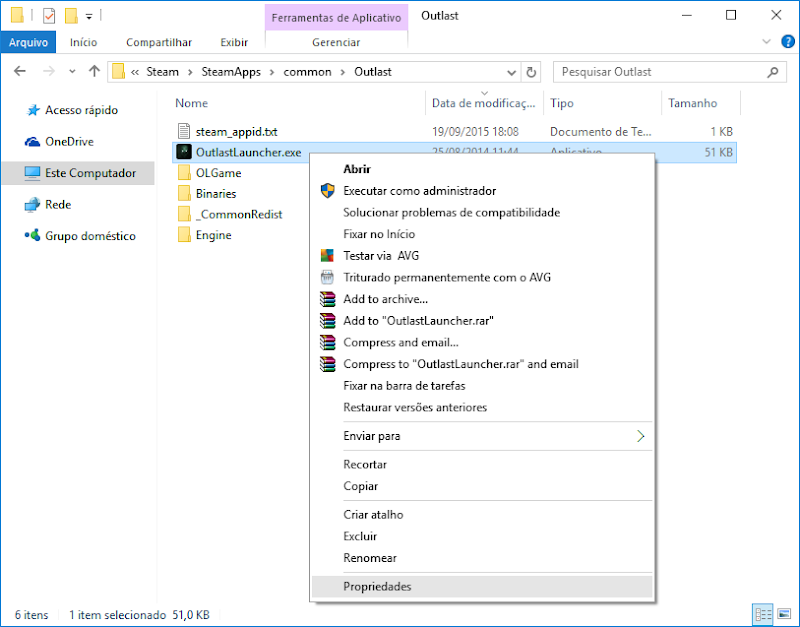This screenshot has height=627, width=800.
Task: Choose Add to "OutlastLauncher.rar"
Action: tap(482, 321)
